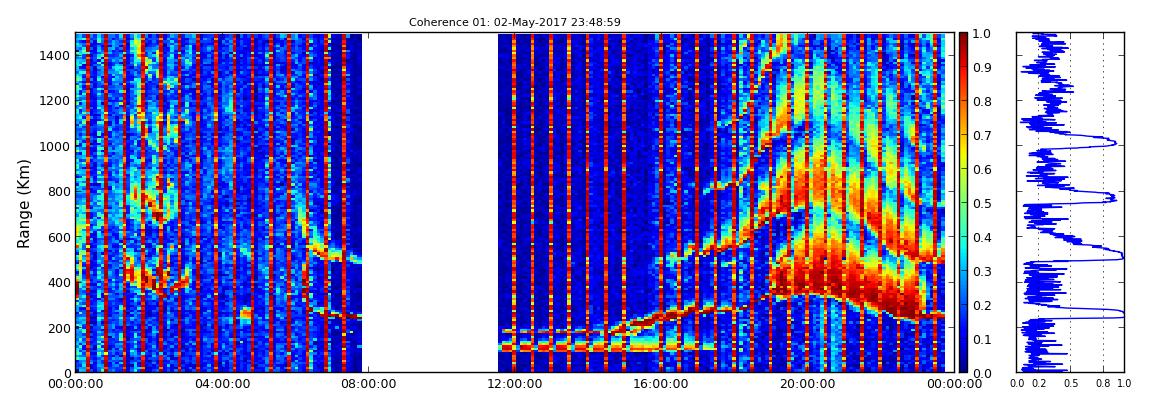Click the 12:00:00 time tick label
This screenshot has width=1150, height=407.
(x=513, y=384)
